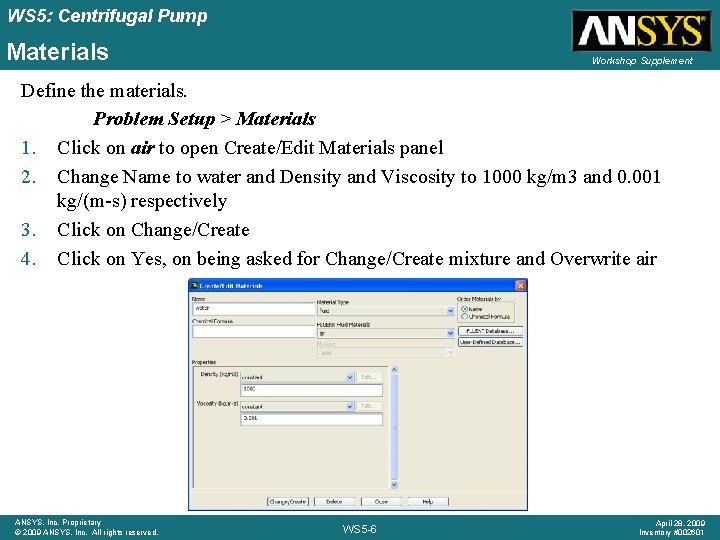The height and width of the screenshot is (540, 720).
Task: Click the Close button at dialog bottom
Action: tap(381, 501)
